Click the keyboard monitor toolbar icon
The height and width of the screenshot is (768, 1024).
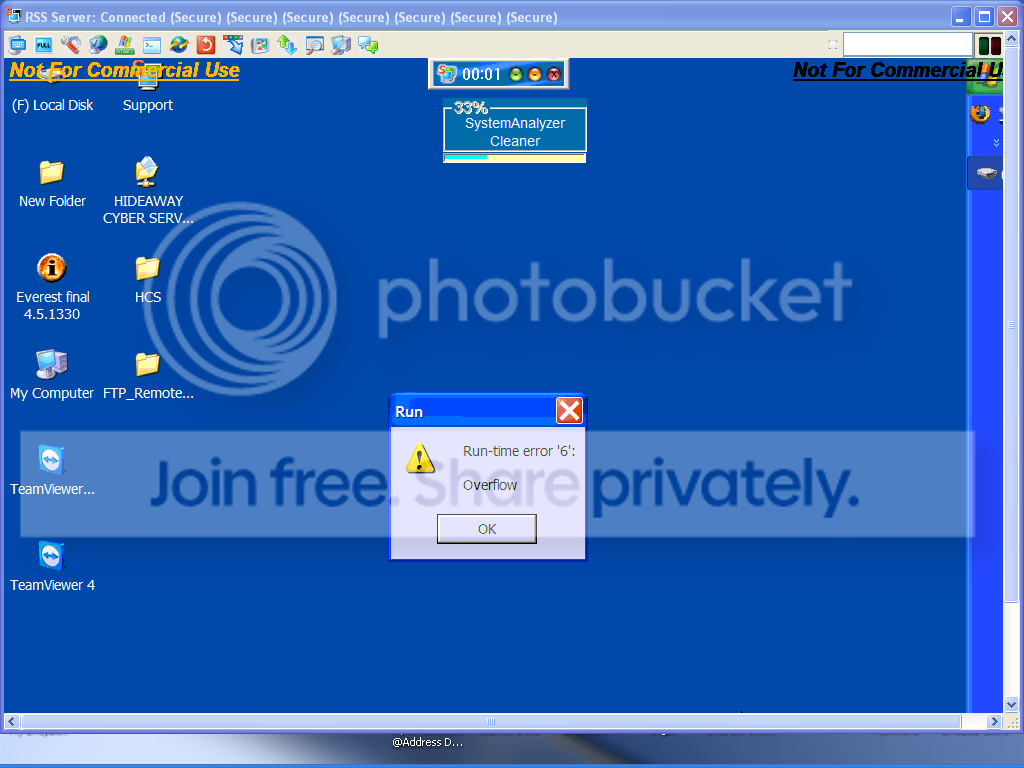tap(18, 45)
